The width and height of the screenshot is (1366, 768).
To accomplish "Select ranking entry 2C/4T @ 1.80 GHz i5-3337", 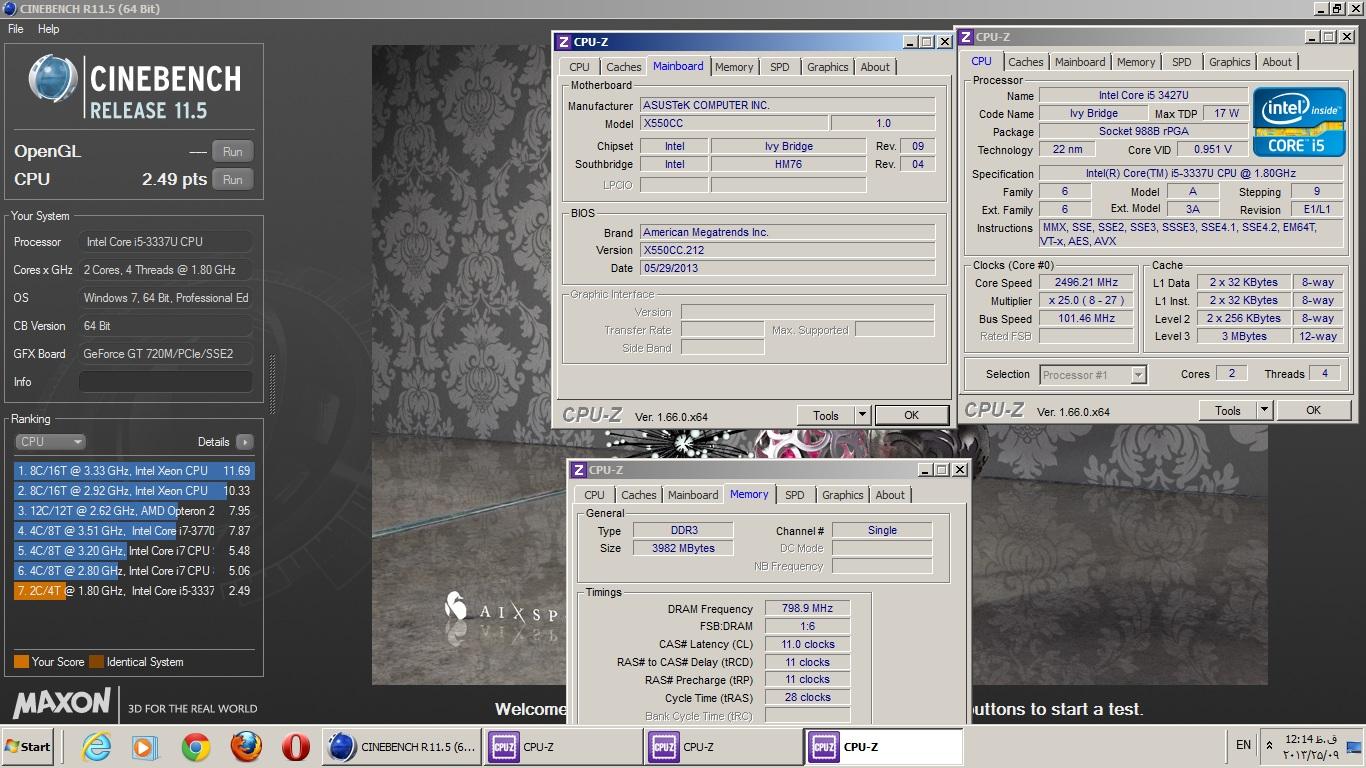I will (134, 591).
